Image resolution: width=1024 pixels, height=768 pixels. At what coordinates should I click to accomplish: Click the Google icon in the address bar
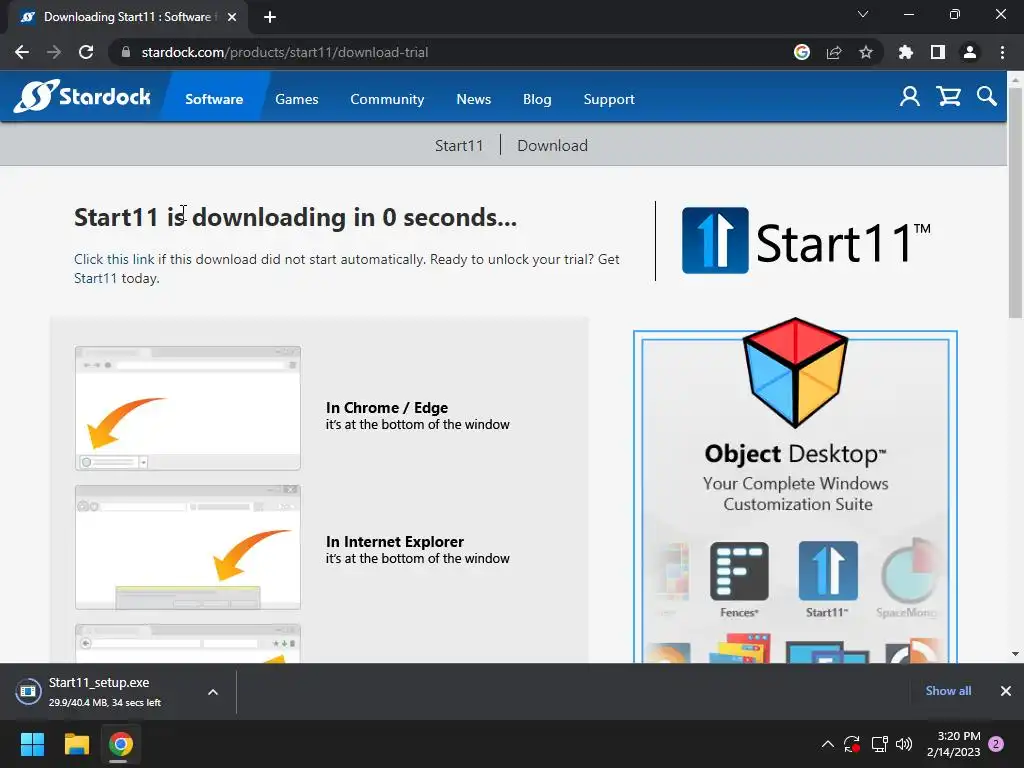pyautogui.click(x=802, y=52)
